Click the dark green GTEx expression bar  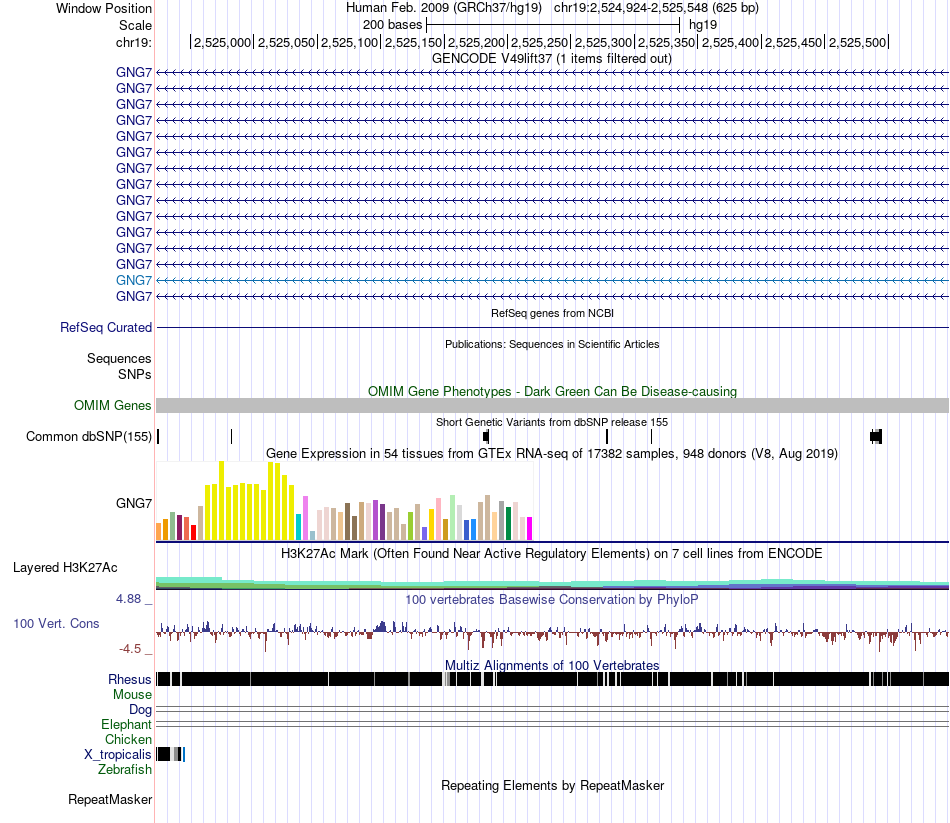(x=508, y=524)
